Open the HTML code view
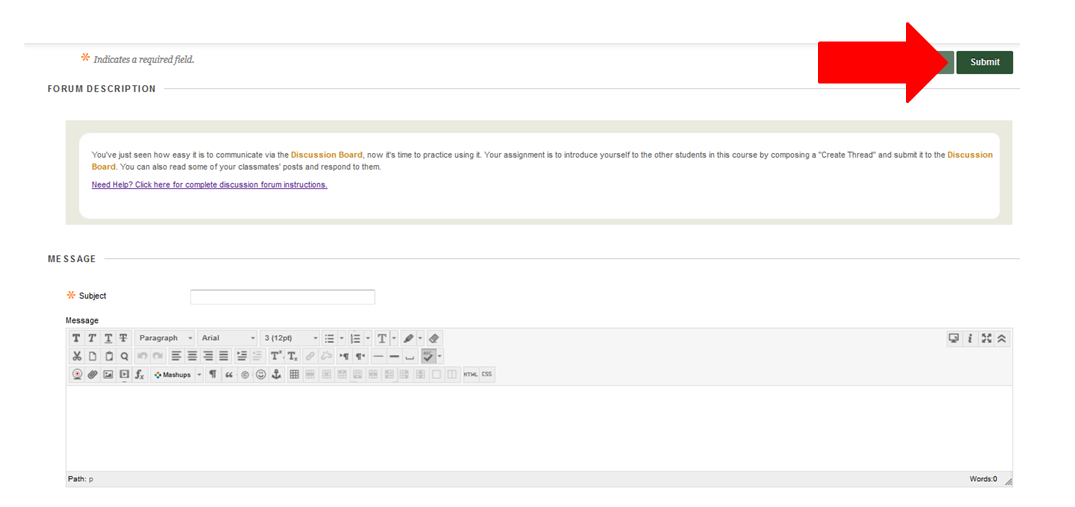The width and height of the screenshot is (1075, 507). tap(470, 374)
